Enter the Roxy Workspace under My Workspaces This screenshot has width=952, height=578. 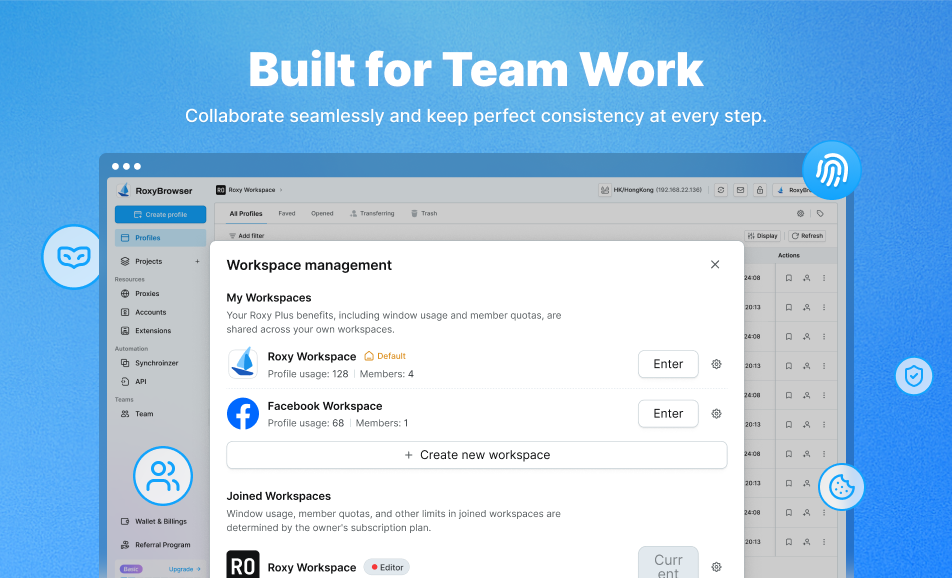pos(668,364)
